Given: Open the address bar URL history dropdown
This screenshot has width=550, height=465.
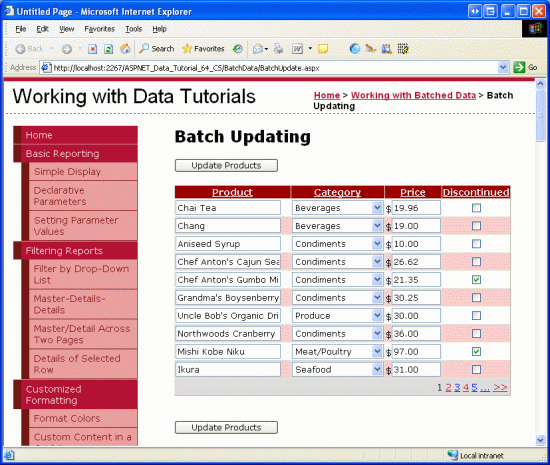Looking at the screenshot, I should (503, 67).
